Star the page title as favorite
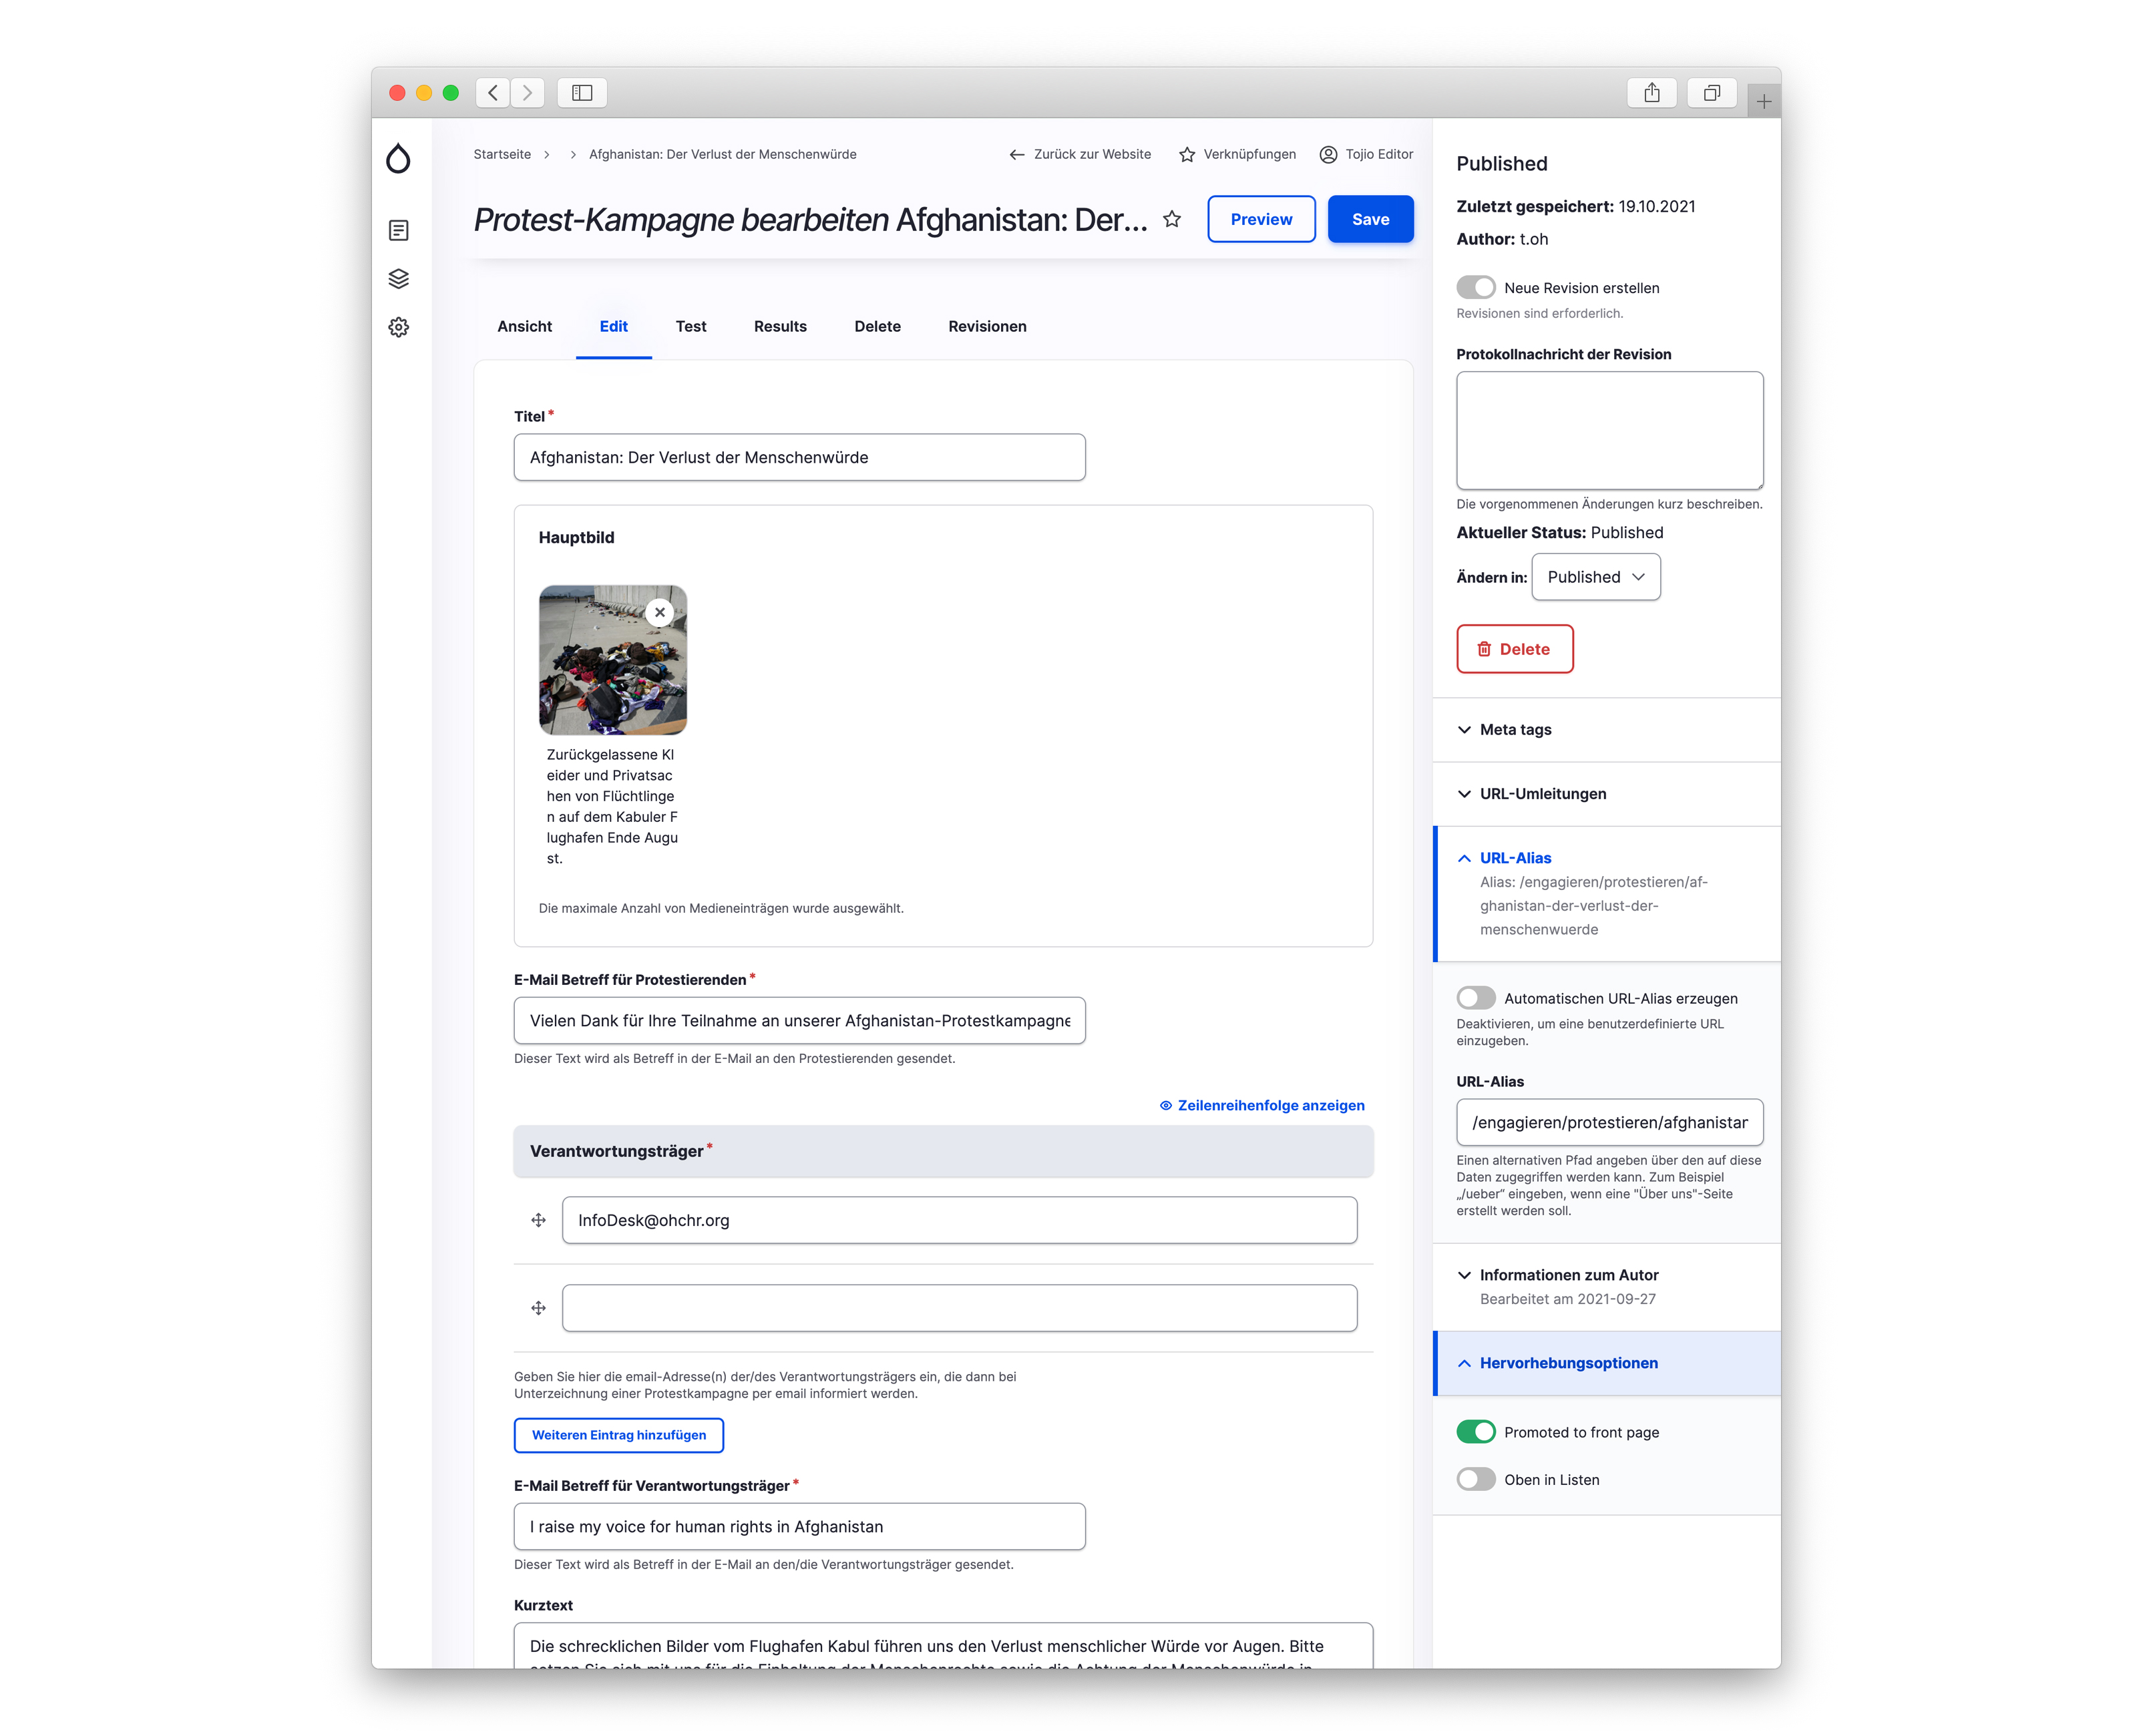The image size is (2153, 1736). pyautogui.click(x=1172, y=219)
